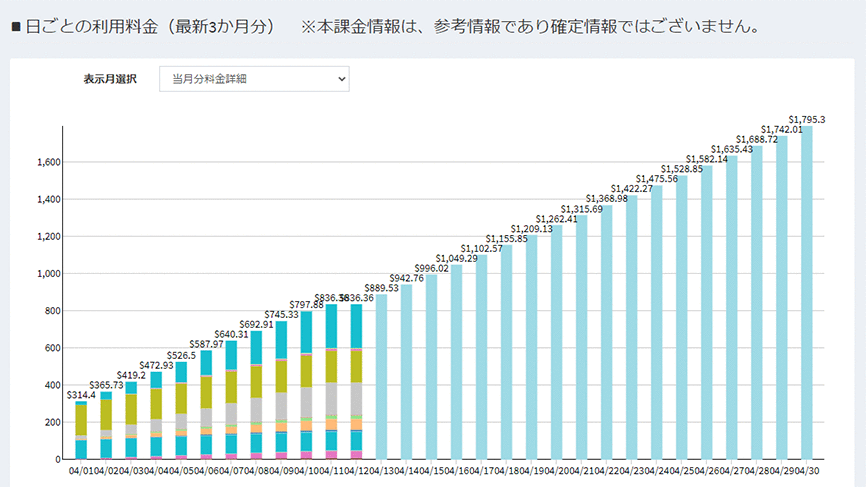
Task: Click the forecast bar labeled $1,422.27
Action: coord(631,327)
